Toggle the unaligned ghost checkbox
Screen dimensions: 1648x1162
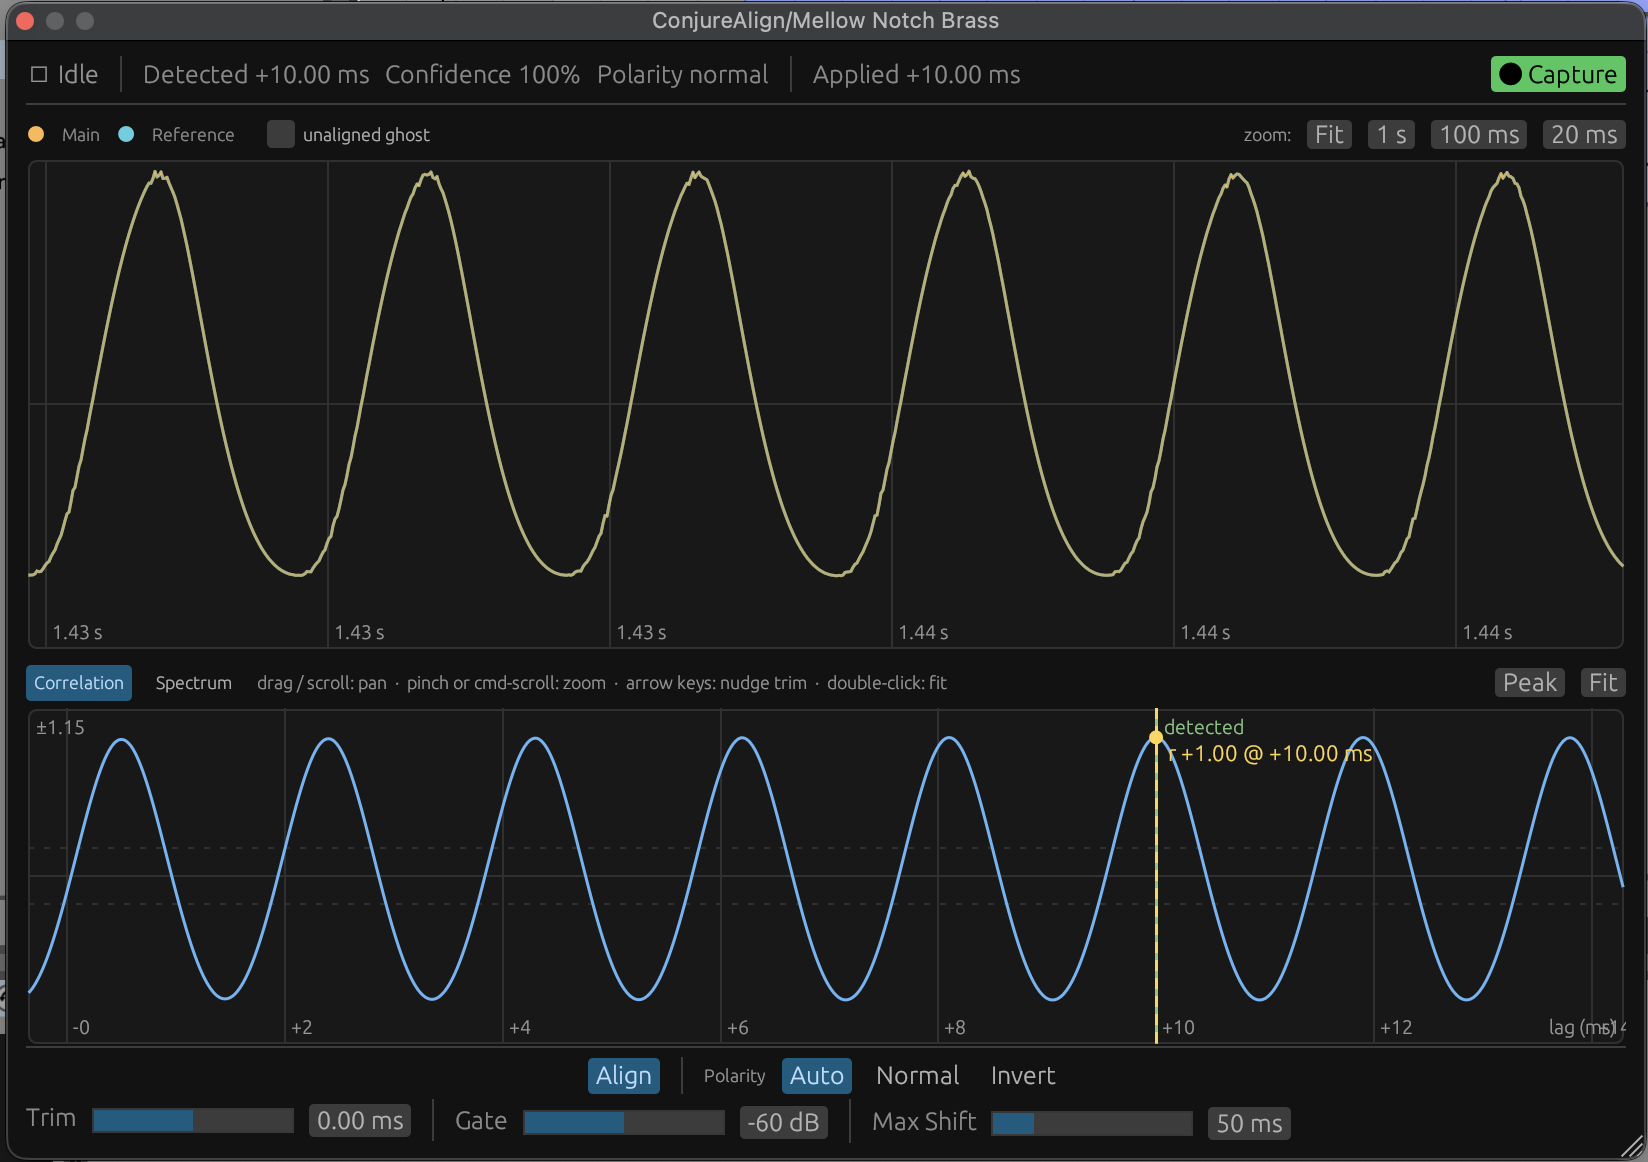point(281,134)
